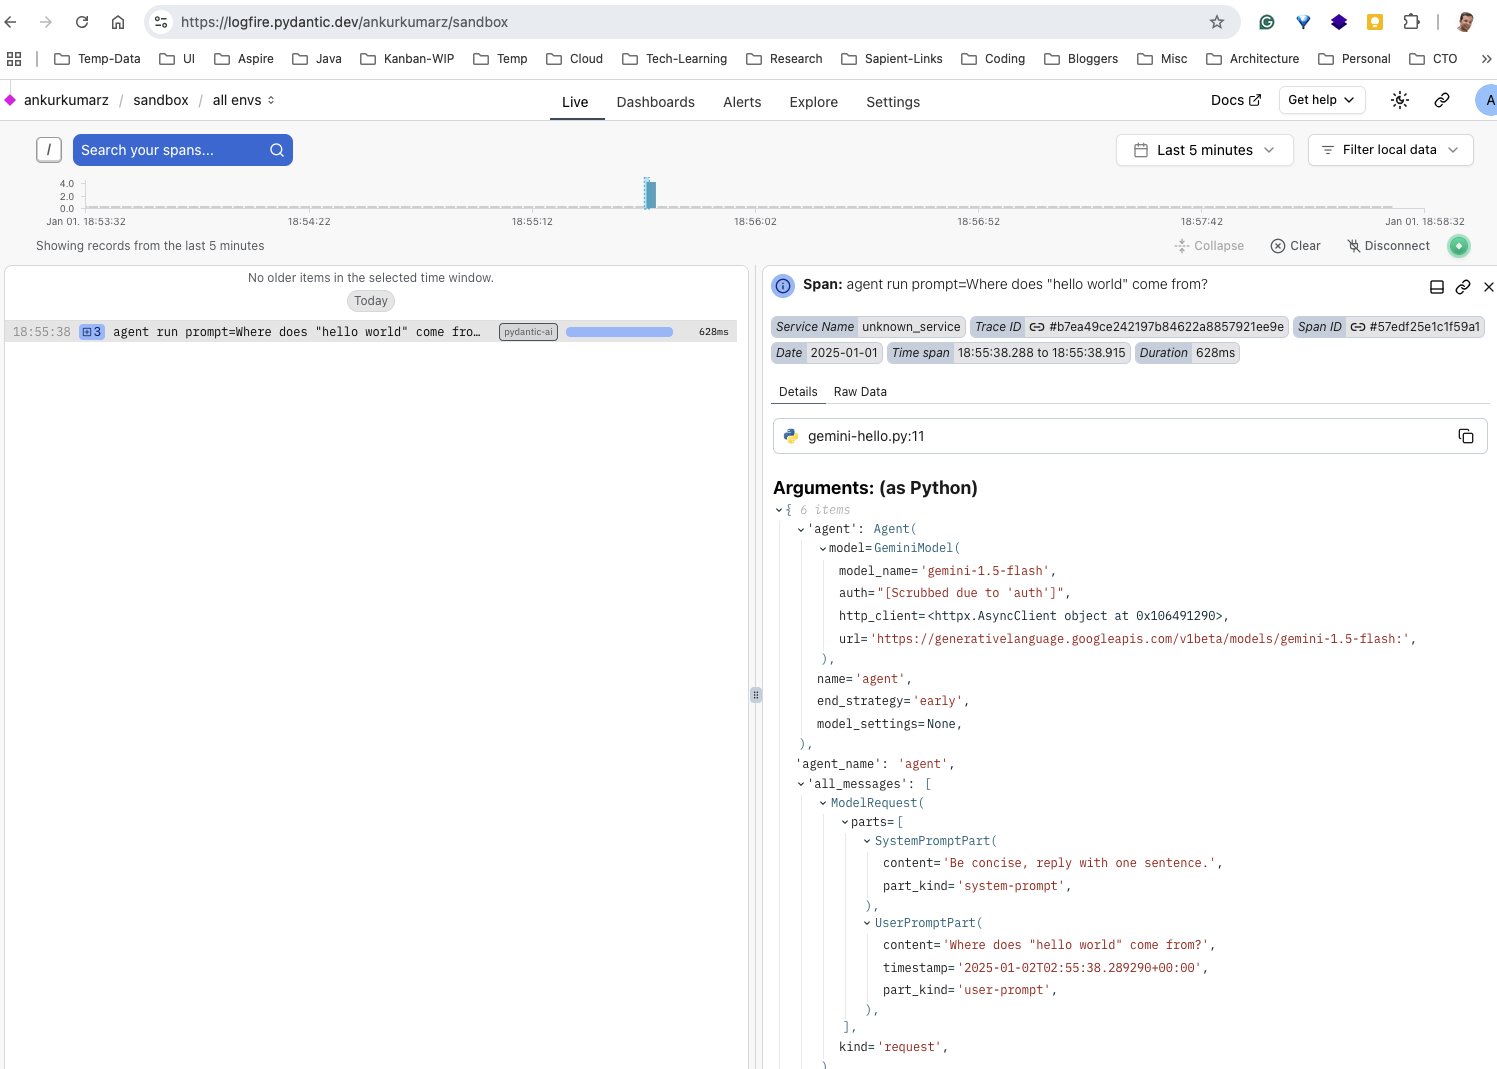Open the sandbox project breadcrumb

[161, 100]
